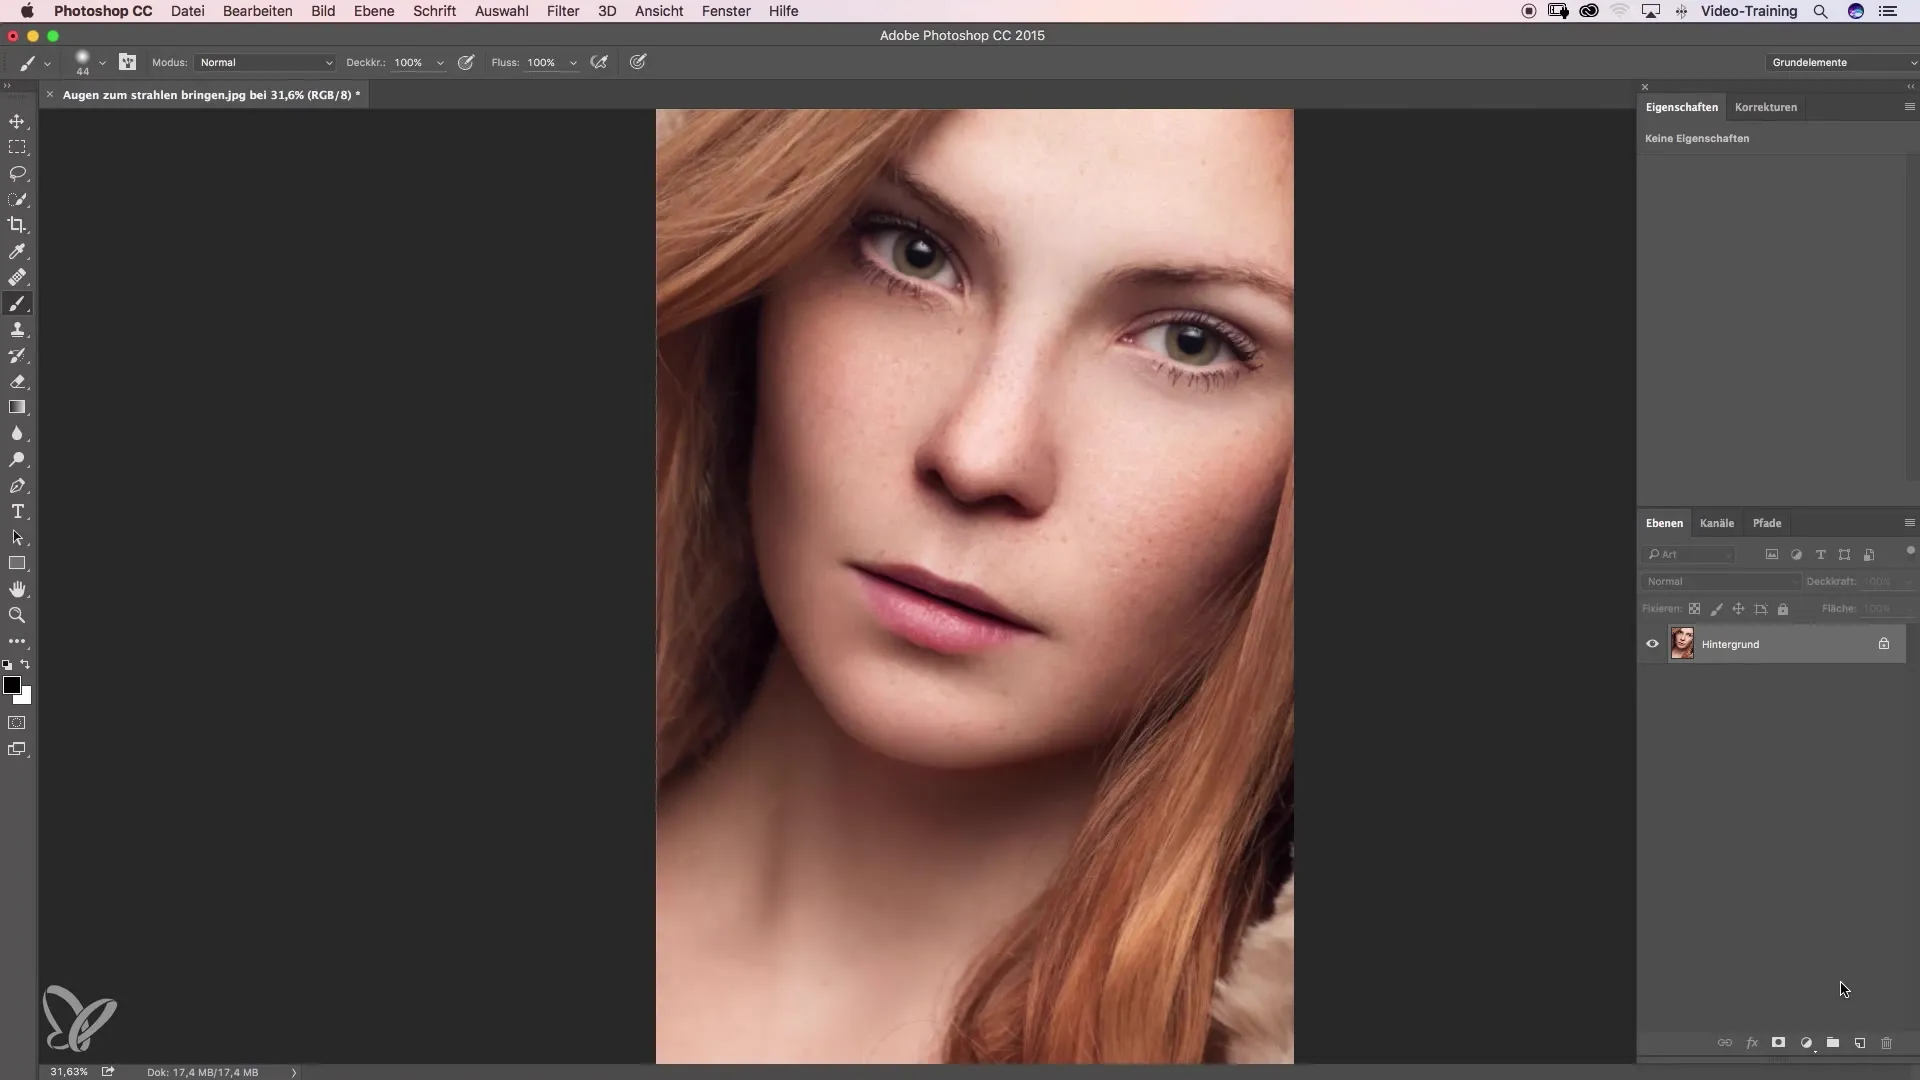Swap foreground and background colors

point(25,664)
